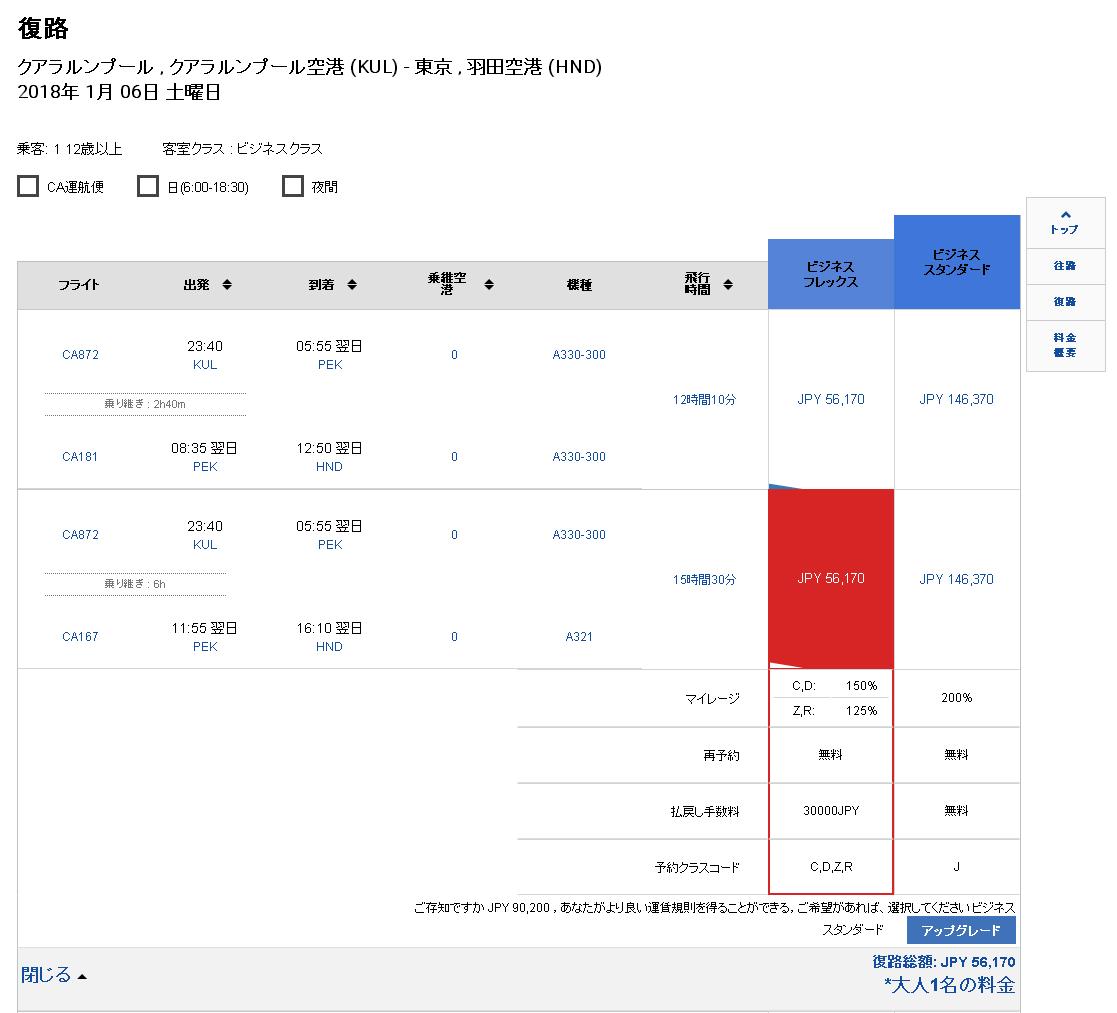Click the 16:10 翌日 arrival time

[x=329, y=628]
